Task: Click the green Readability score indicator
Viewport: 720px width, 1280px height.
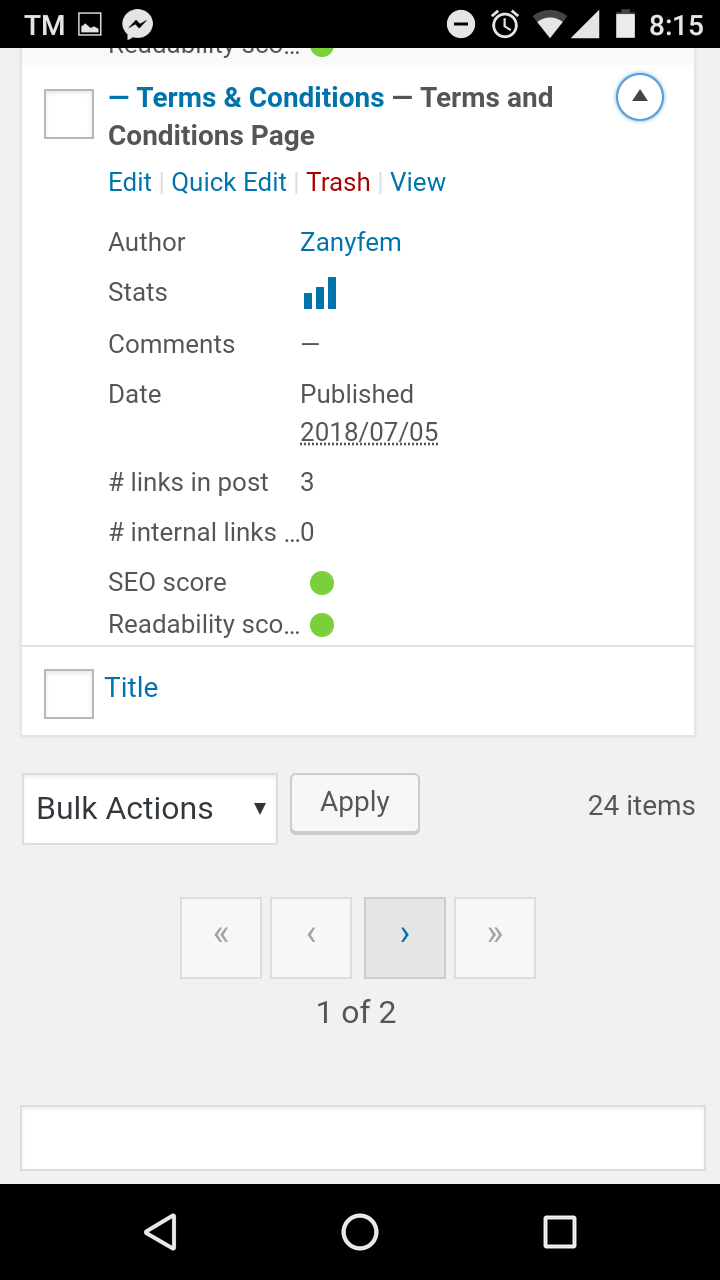Action: click(321, 625)
